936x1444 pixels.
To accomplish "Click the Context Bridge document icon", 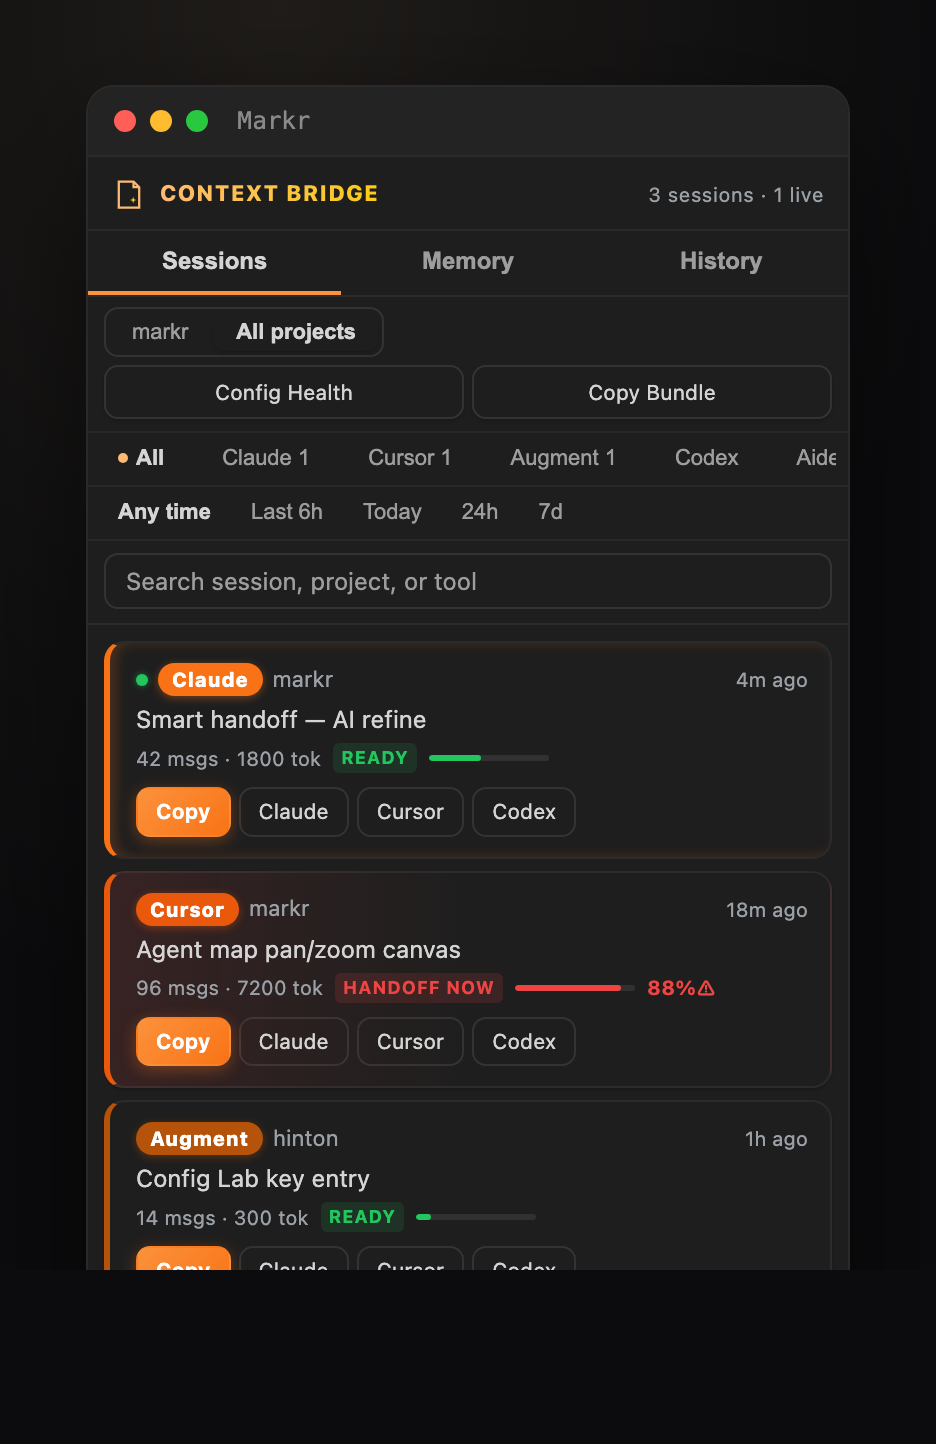I will (129, 194).
